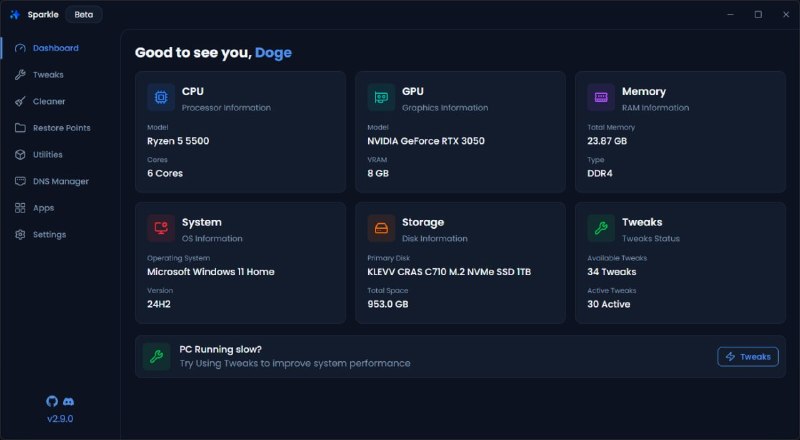Open the Utilities page label

click(47, 154)
